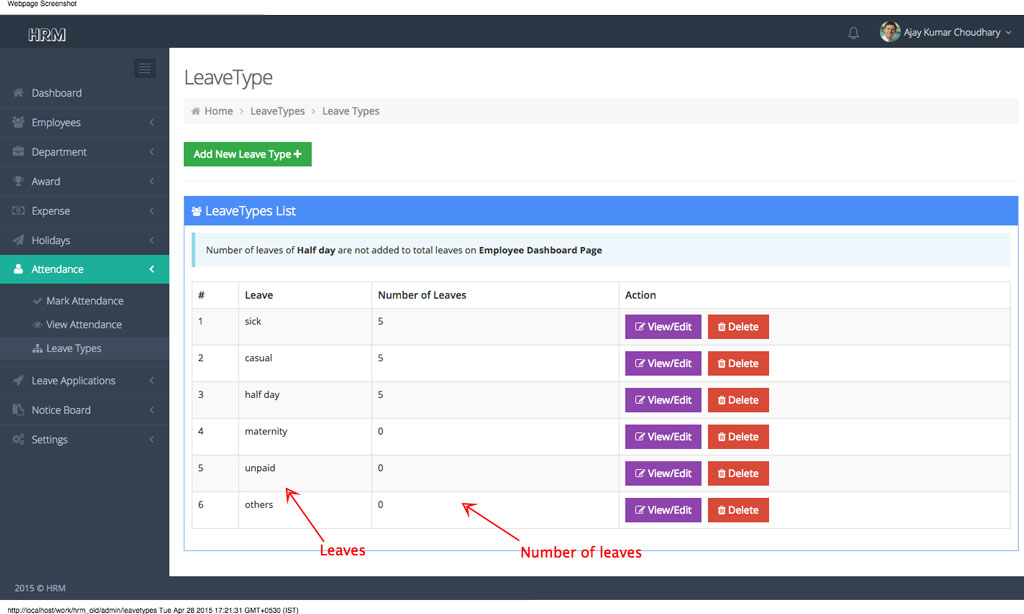
Task: Click the Award trophy icon
Action: (x=18, y=182)
